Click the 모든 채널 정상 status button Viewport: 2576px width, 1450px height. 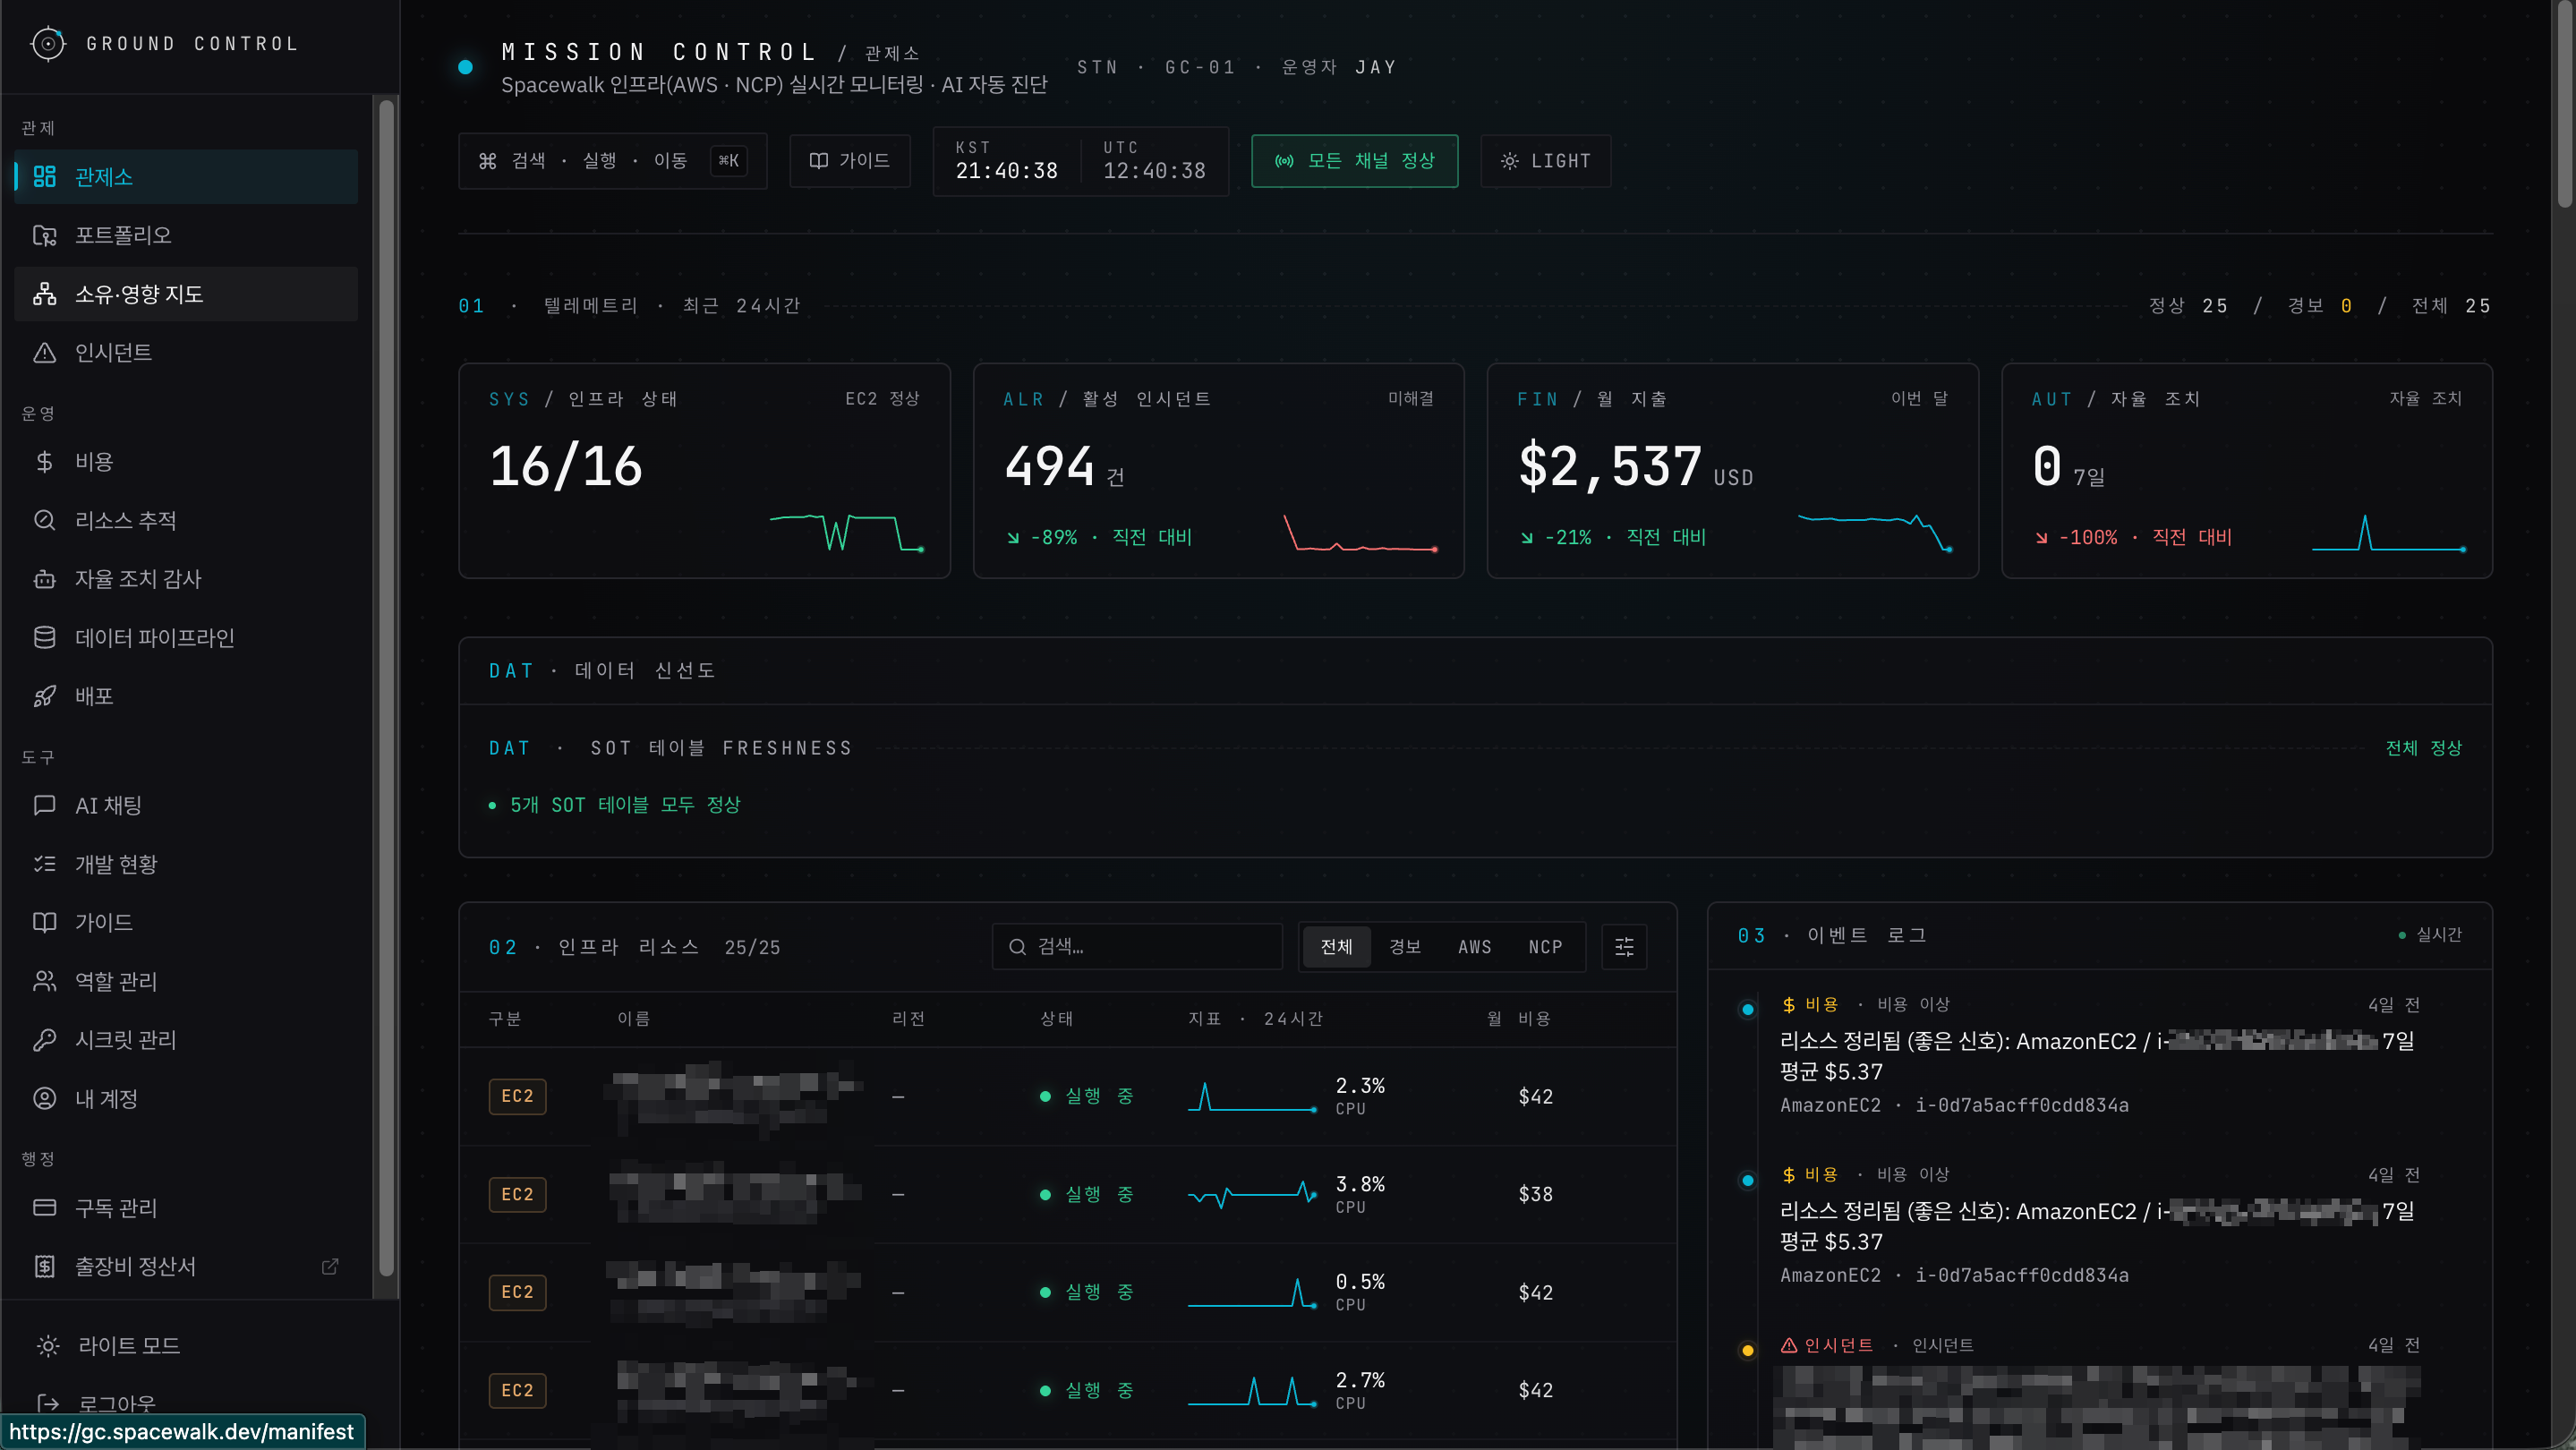tap(1354, 161)
